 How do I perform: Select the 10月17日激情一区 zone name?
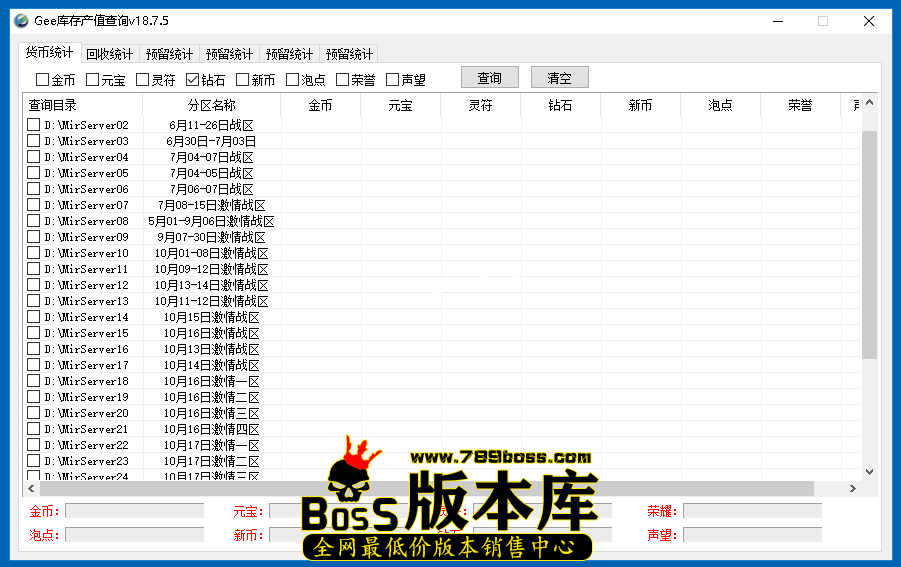click(x=211, y=445)
